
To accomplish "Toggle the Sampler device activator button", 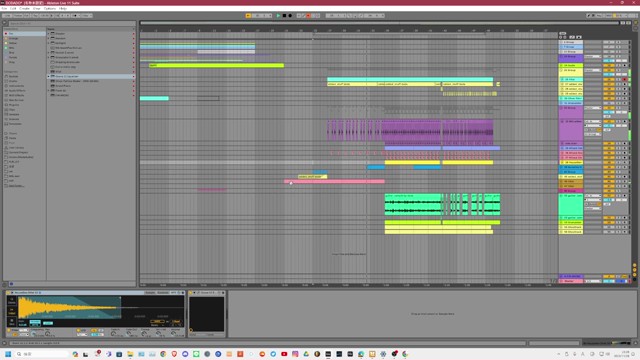I will (x=8, y=293).
